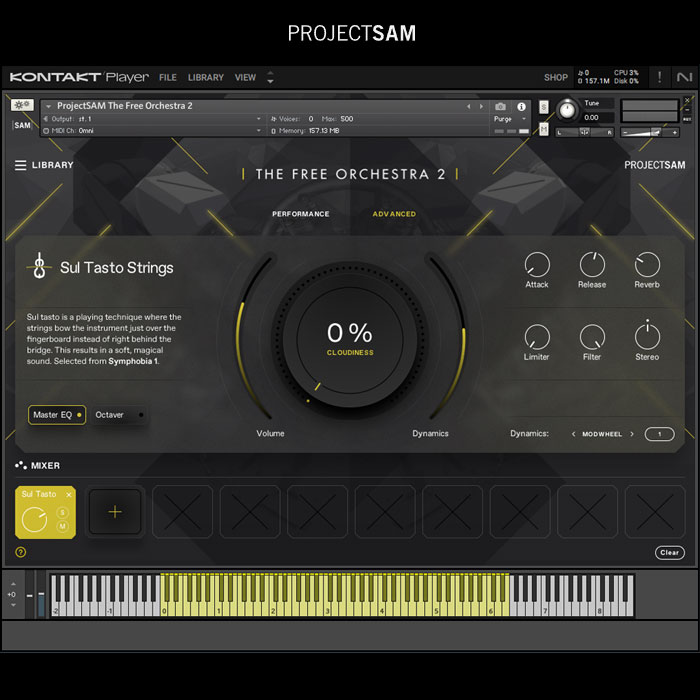Click the pitch bend wheel by keyboard
Viewport: 700px width, 700px height.
coord(29,594)
